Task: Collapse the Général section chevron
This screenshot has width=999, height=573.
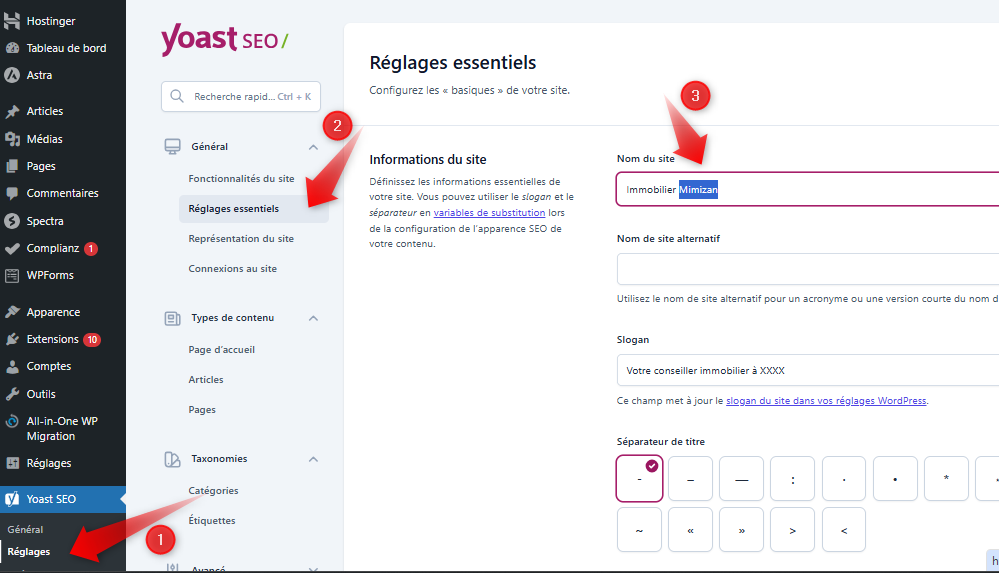Action: click(x=313, y=147)
